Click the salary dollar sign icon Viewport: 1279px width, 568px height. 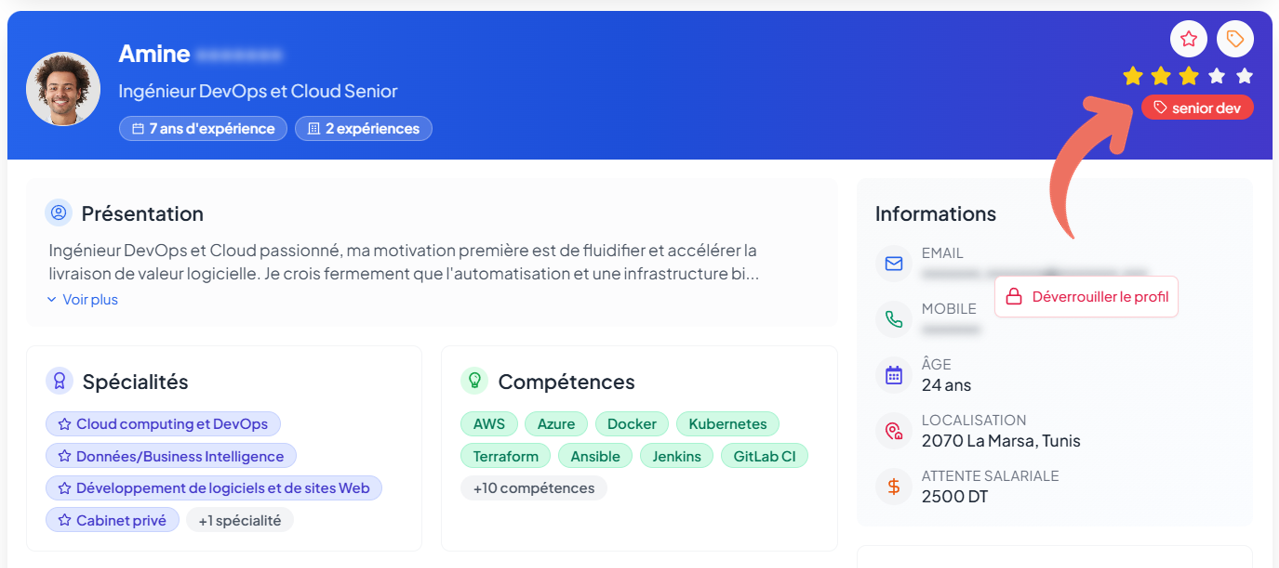pos(893,487)
